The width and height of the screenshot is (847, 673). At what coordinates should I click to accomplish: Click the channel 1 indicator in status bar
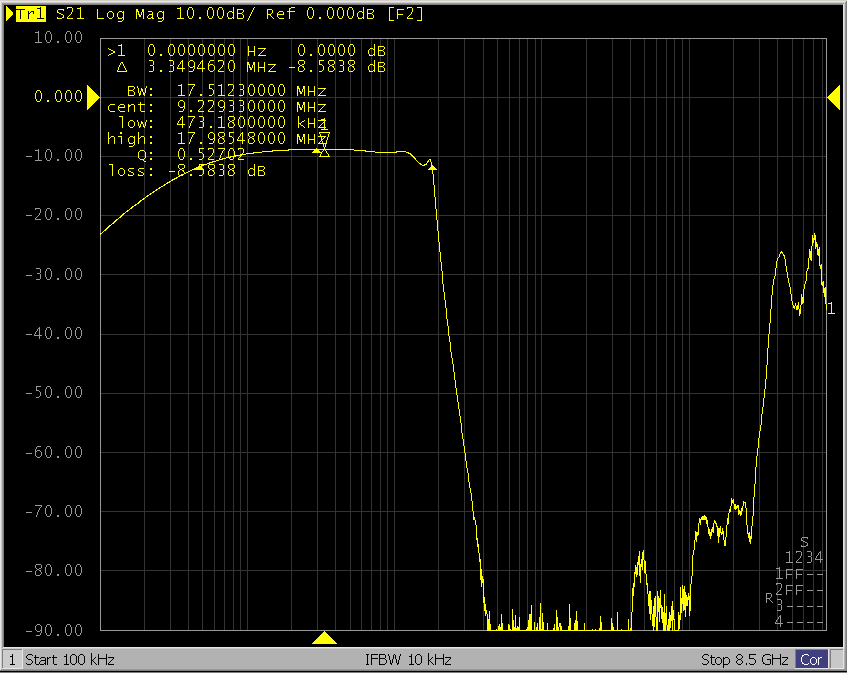(x=12, y=660)
